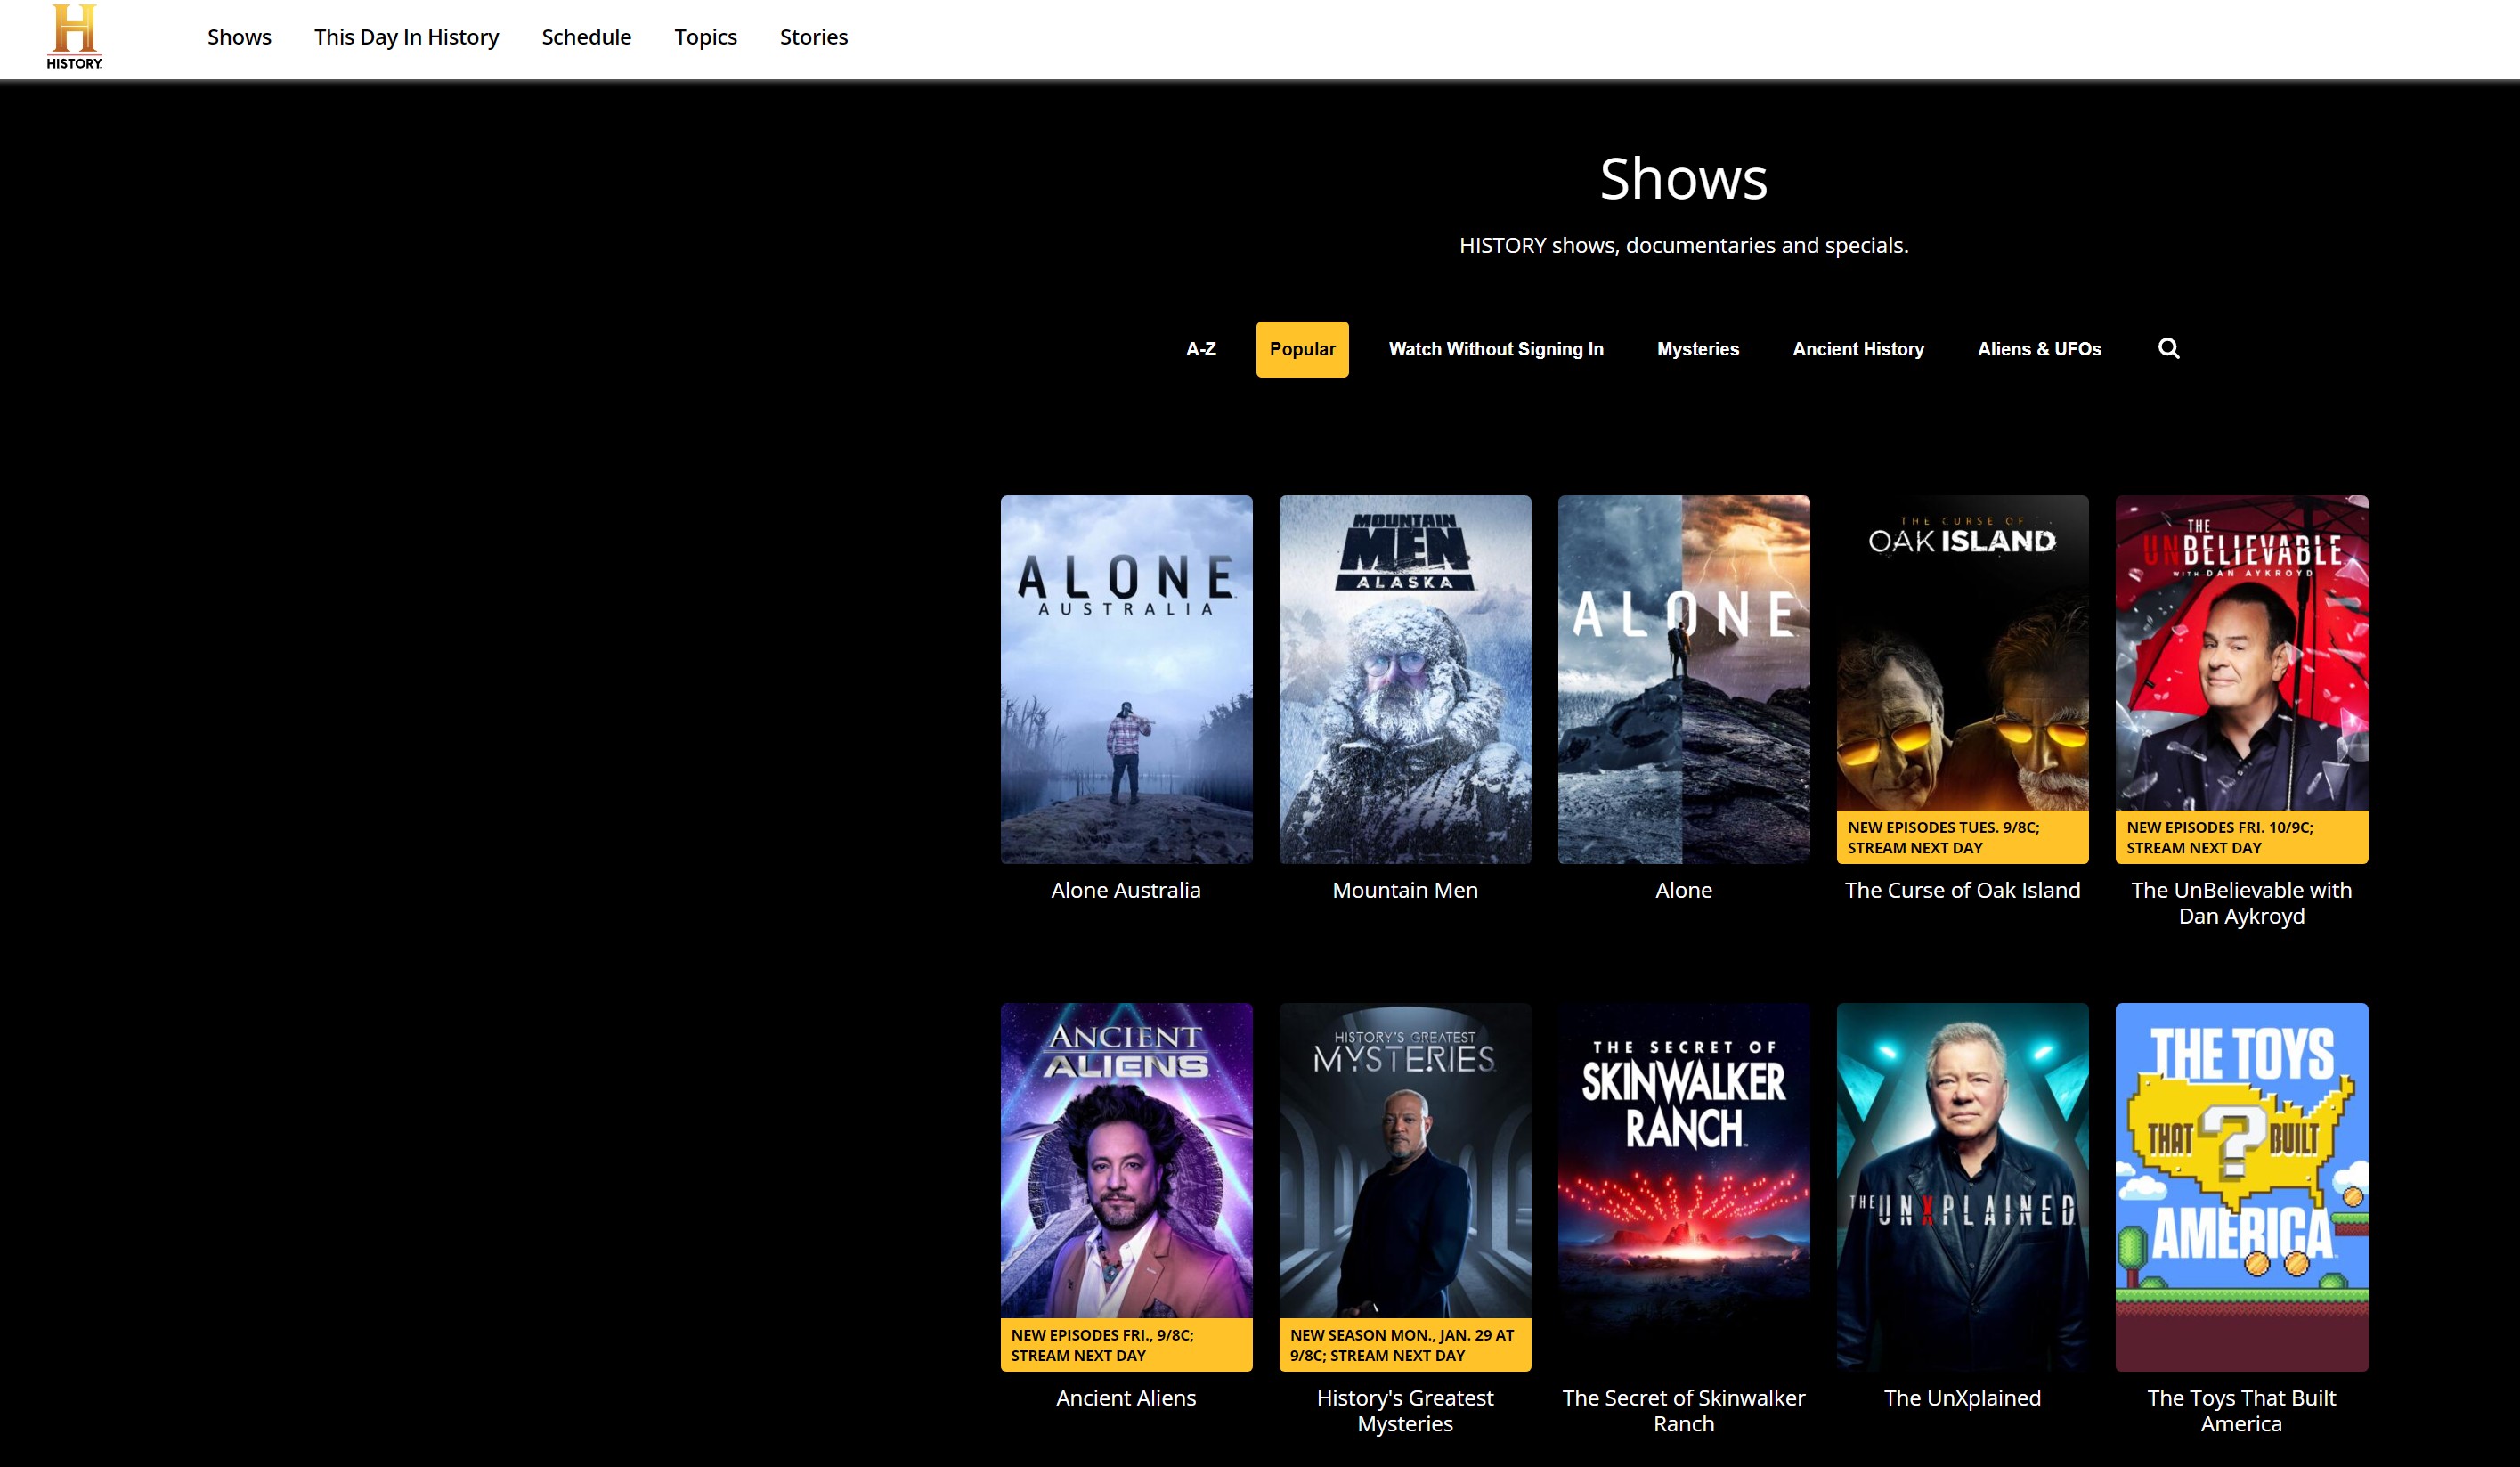
Task: Select the Popular filter tab
Action: coord(1302,349)
